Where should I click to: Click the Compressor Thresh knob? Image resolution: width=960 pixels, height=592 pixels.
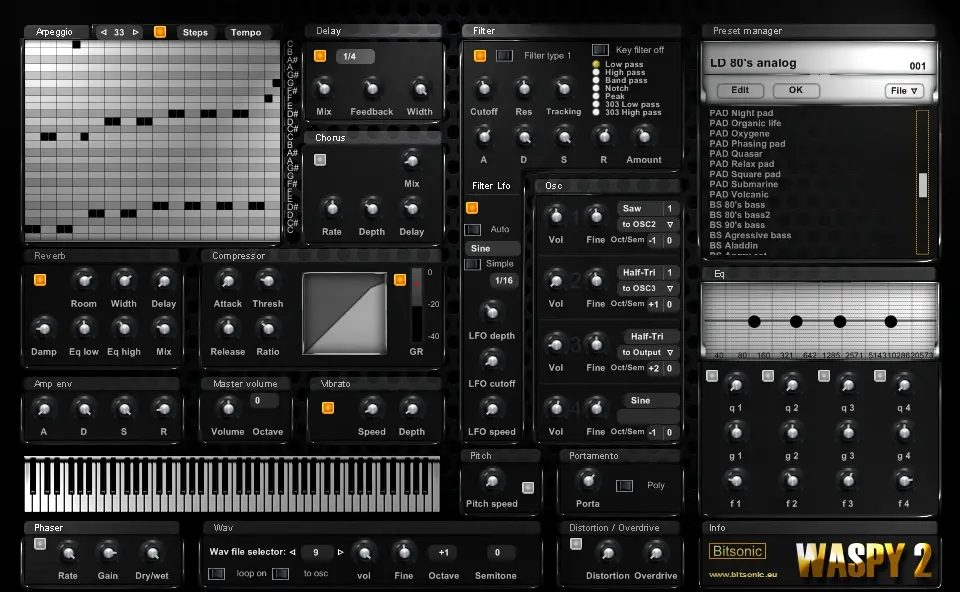(x=268, y=281)
